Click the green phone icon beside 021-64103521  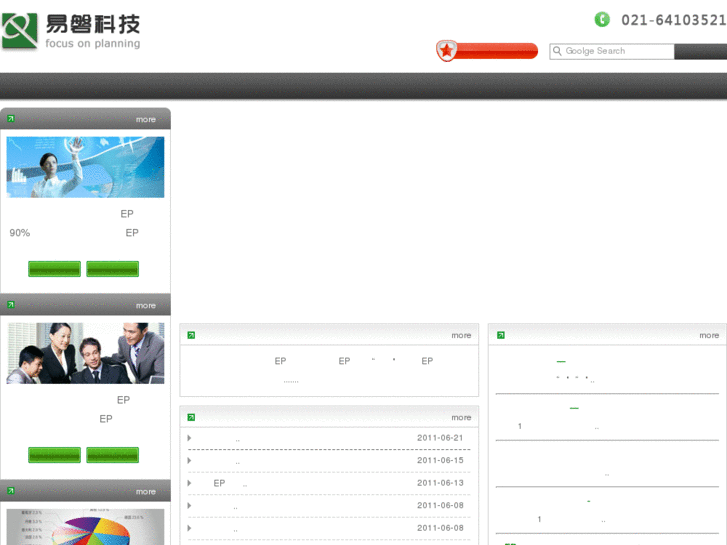(602, 19)
